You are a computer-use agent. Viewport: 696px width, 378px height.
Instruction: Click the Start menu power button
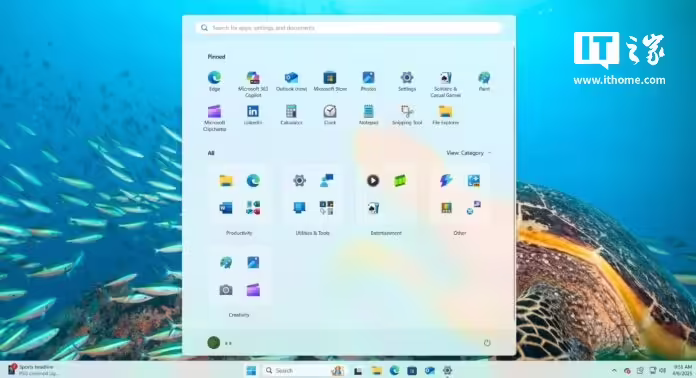click(x=487, y=343)
